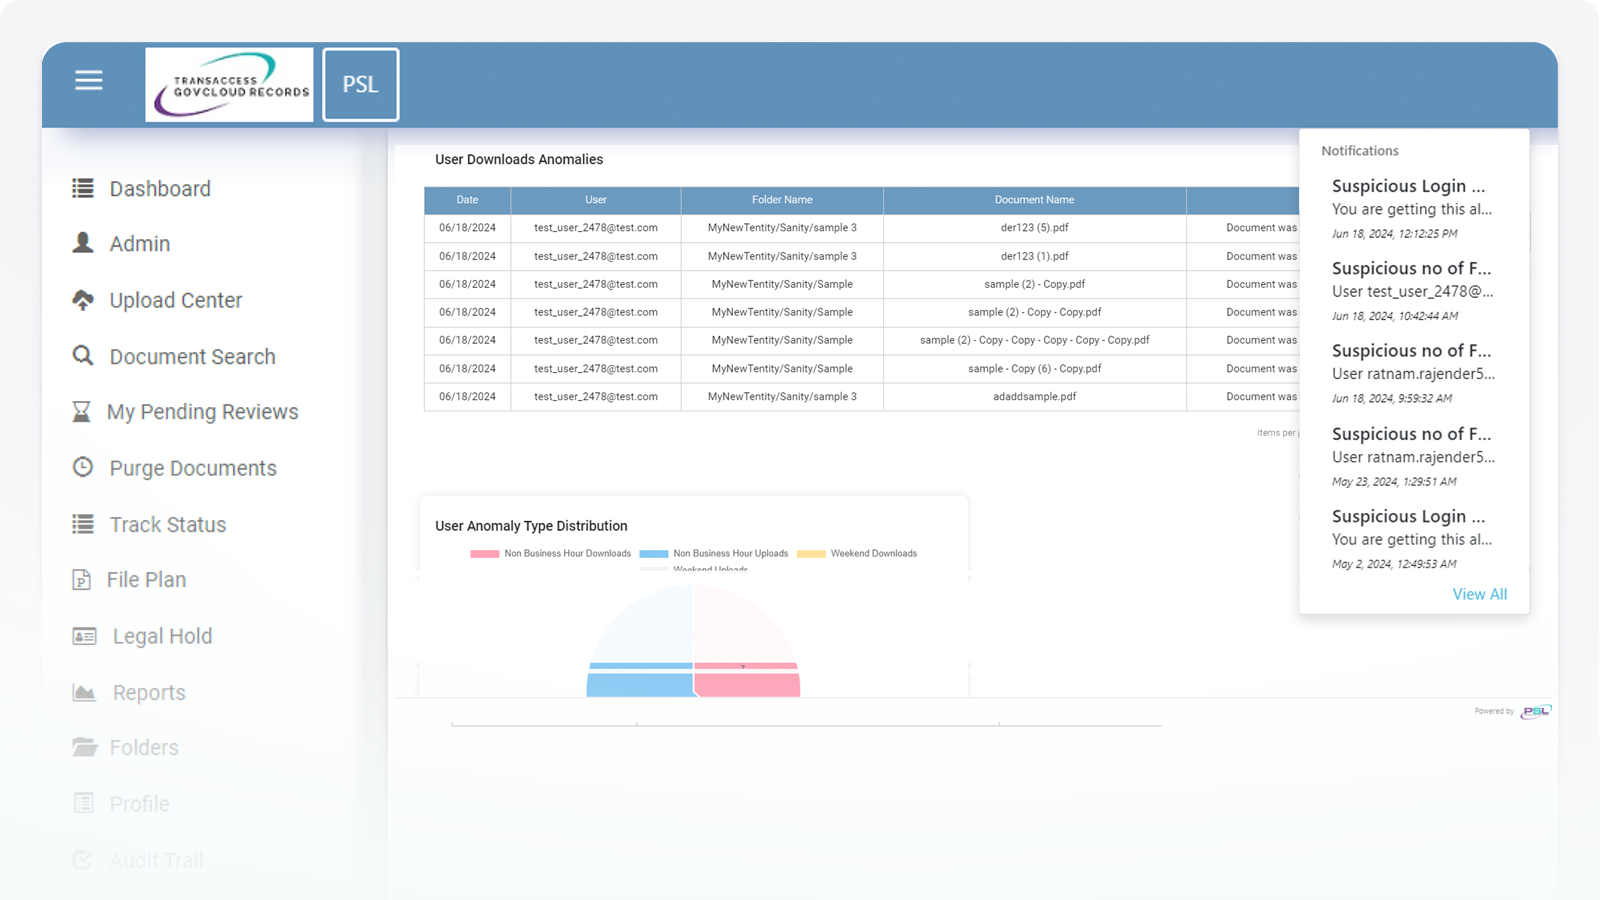Click View All notifications link

coord(1480,594)
